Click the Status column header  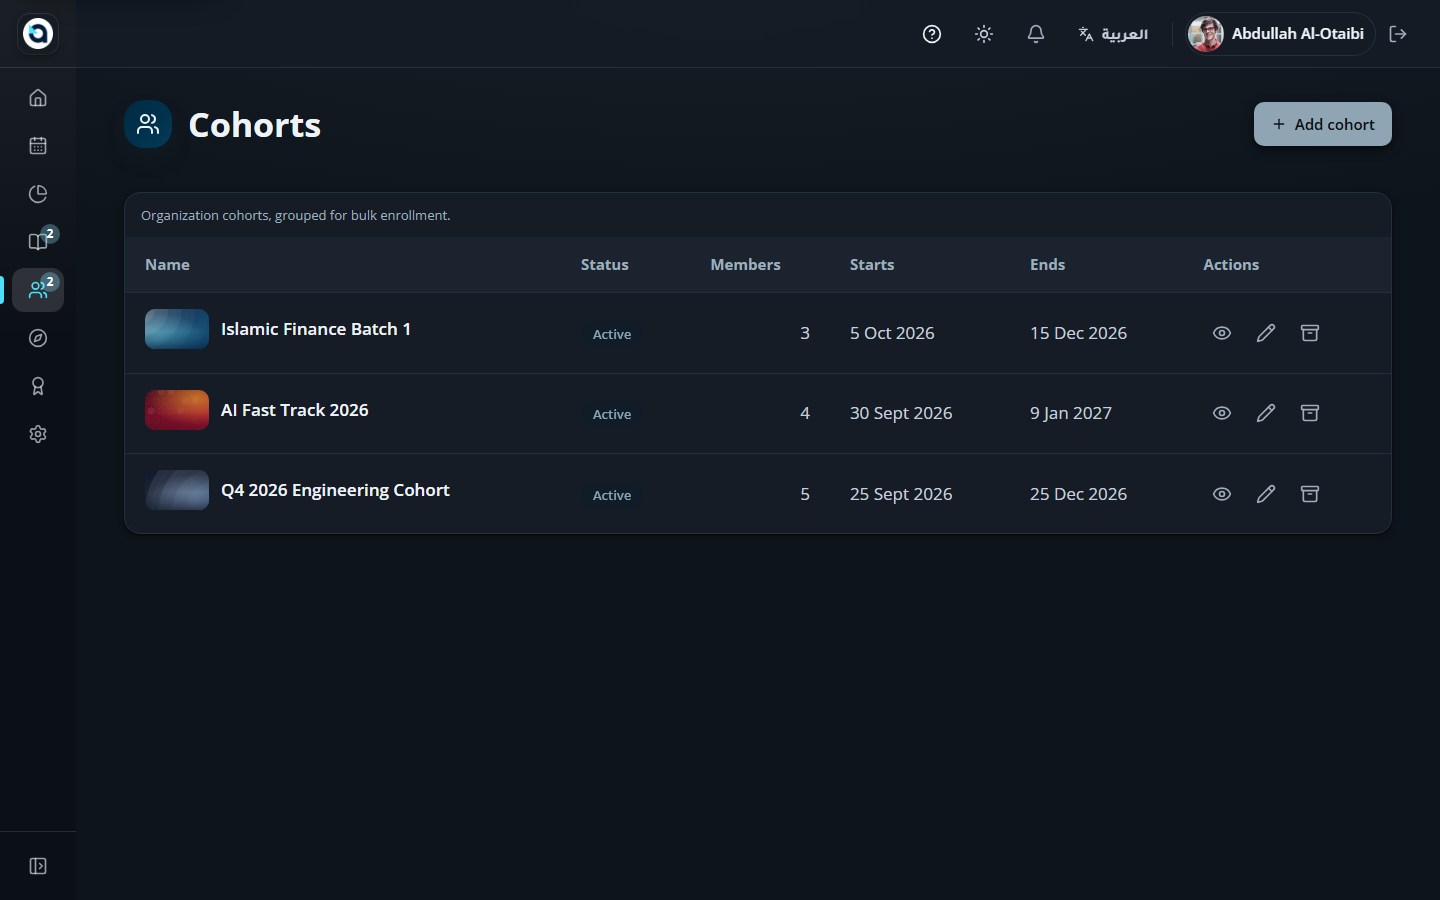[x=605, y=265]
